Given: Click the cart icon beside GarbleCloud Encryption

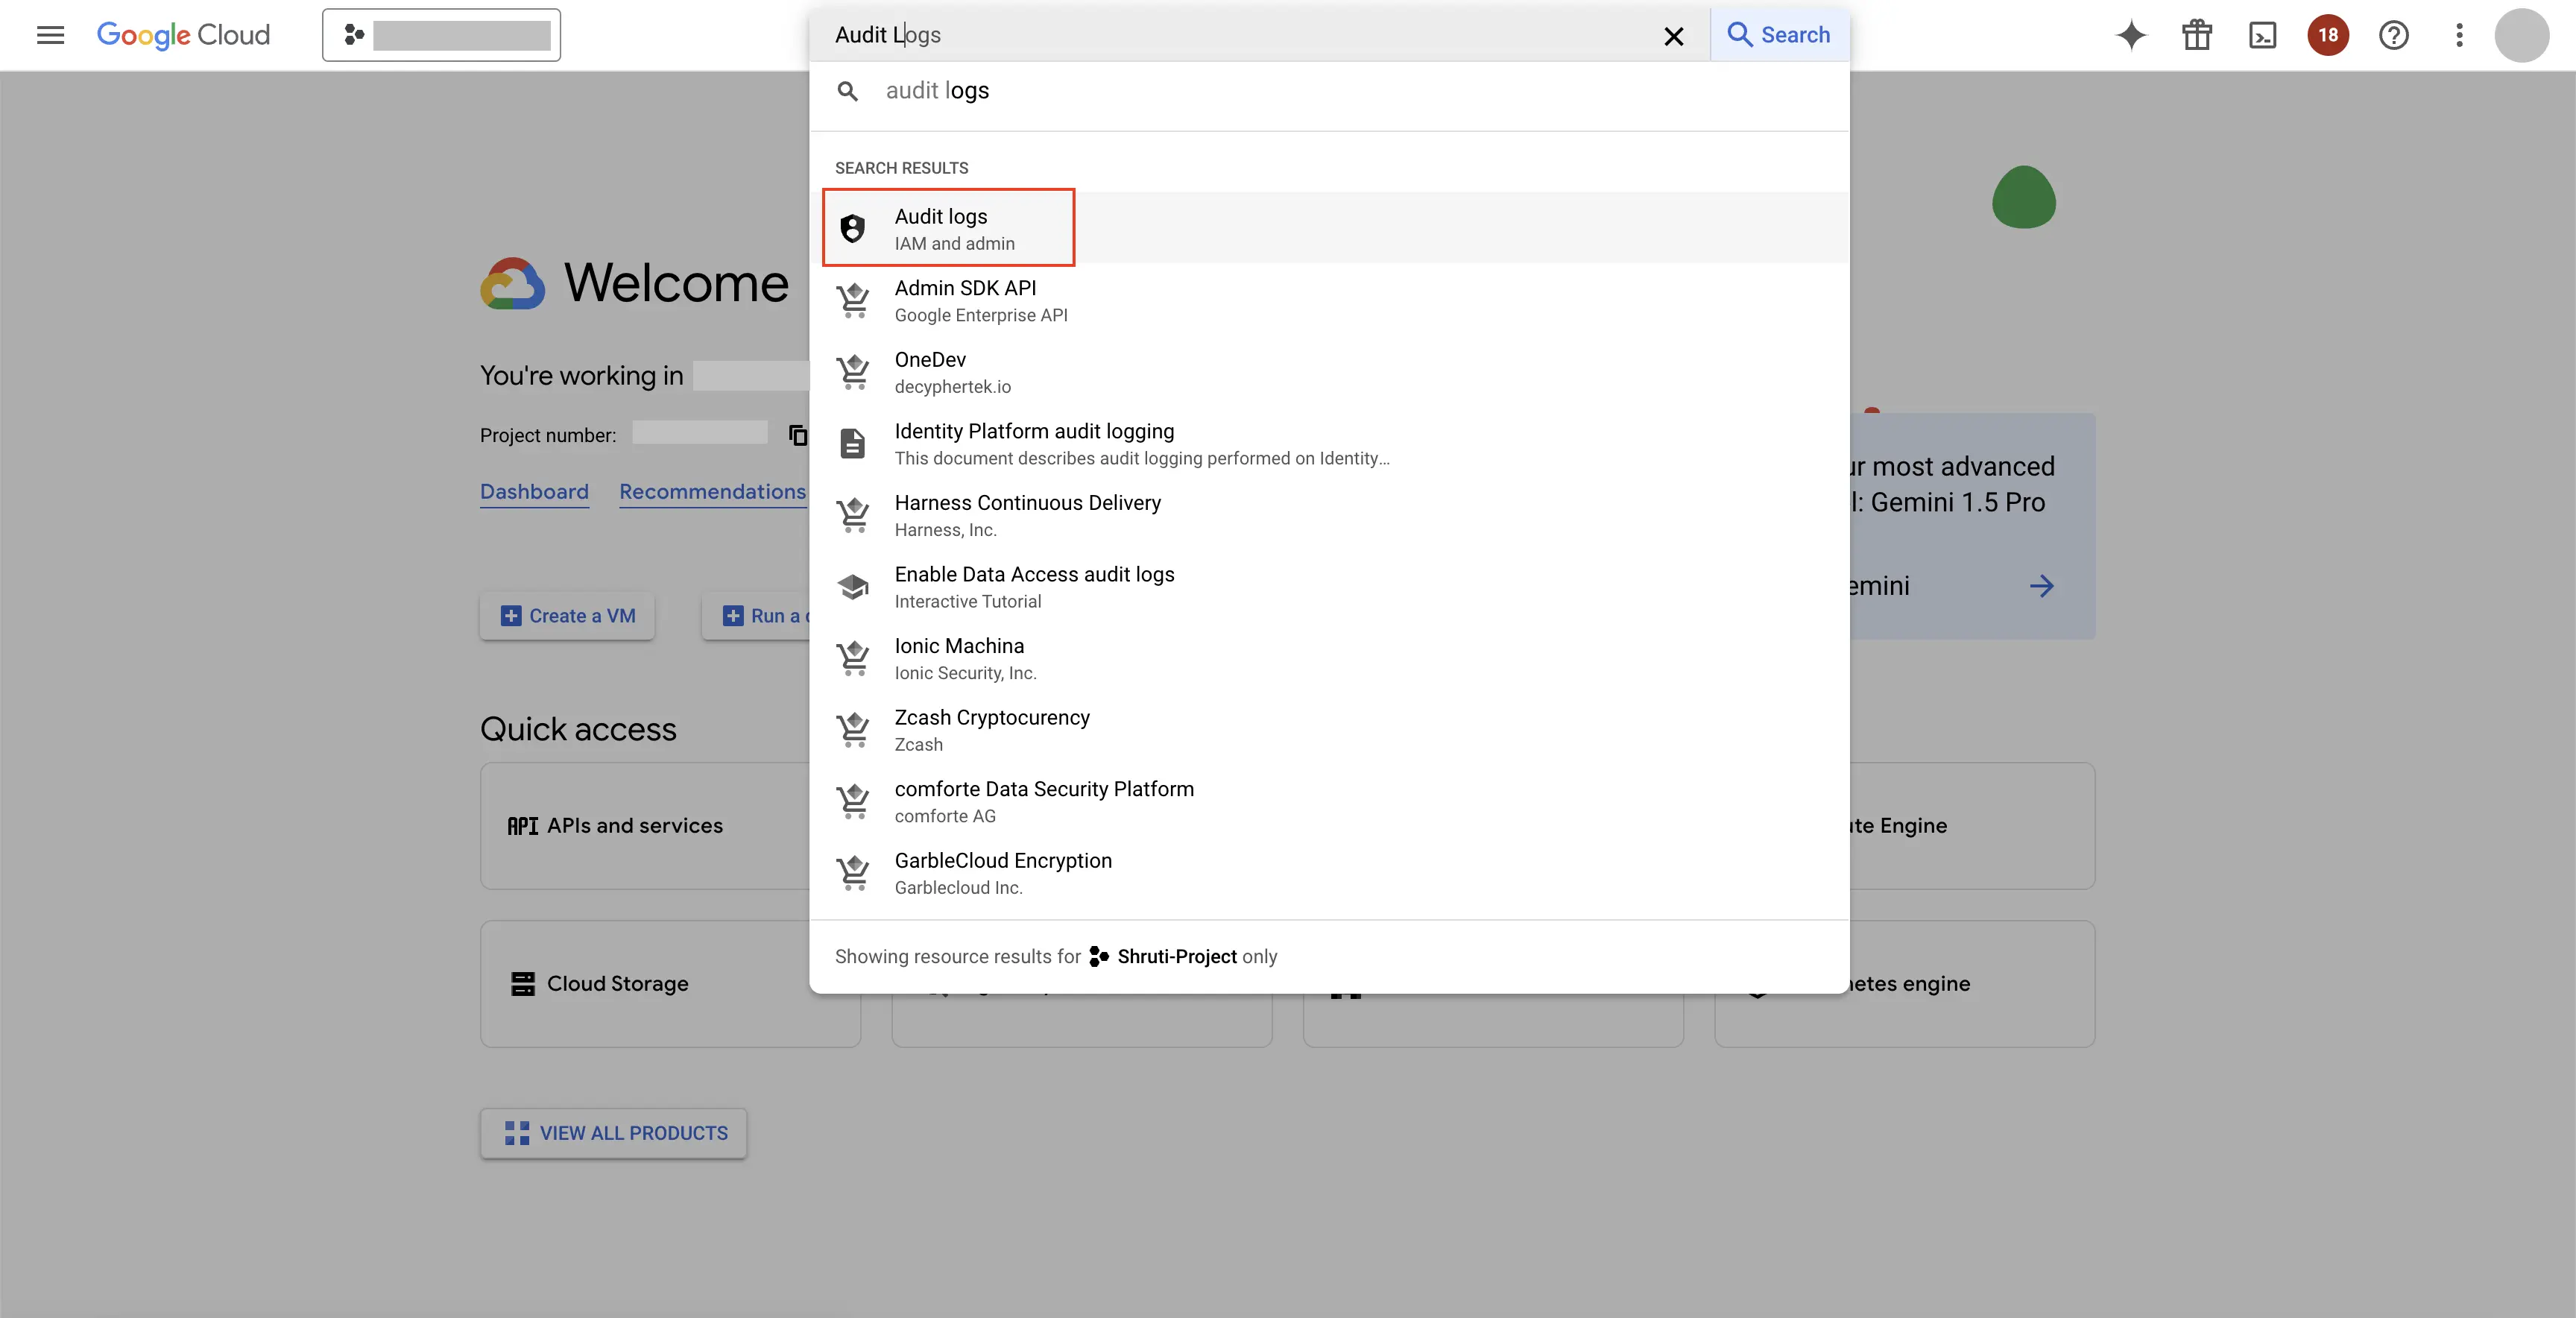Looking at the screenshot, I should tap(853, 873).
